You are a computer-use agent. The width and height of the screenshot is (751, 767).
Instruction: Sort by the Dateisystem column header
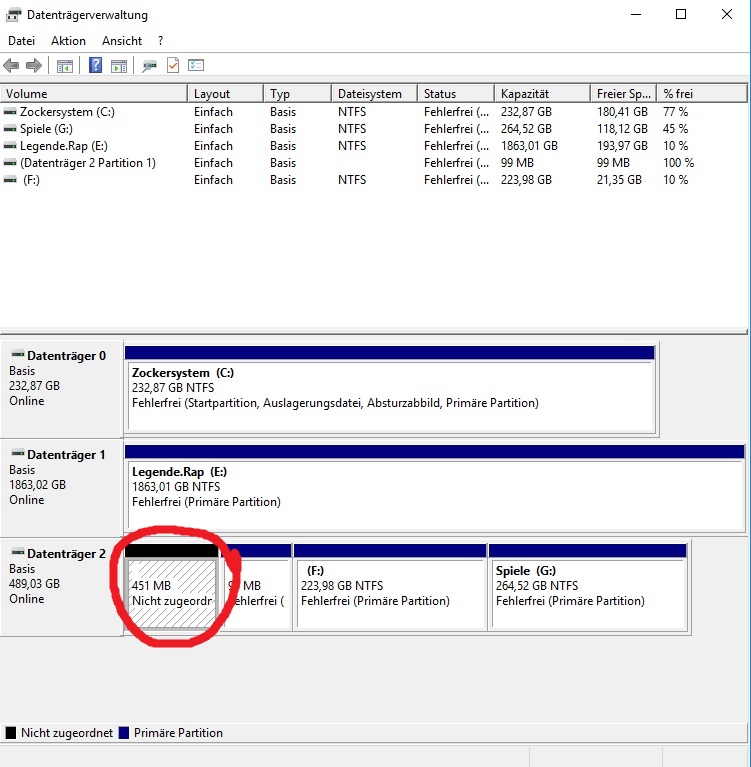pyautogui.click(x=375, y=93)
